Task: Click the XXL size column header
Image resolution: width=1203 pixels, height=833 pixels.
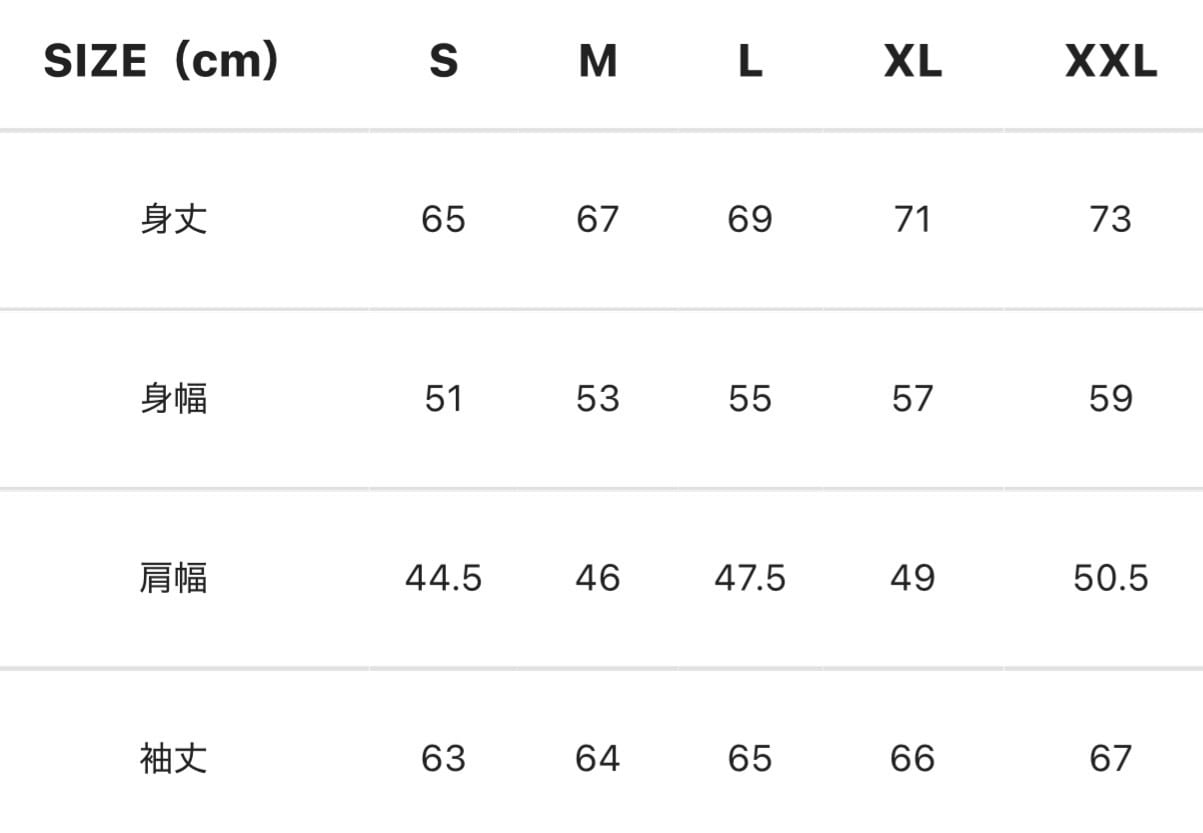Action: 1110,62
